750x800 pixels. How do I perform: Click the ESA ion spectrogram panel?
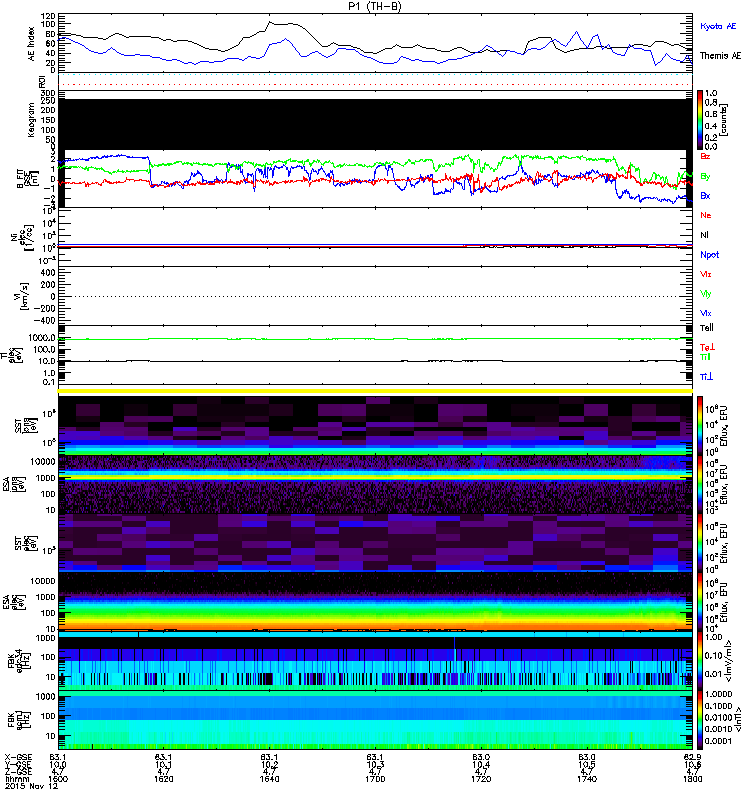pyautogui.click(x=375, y=485)
